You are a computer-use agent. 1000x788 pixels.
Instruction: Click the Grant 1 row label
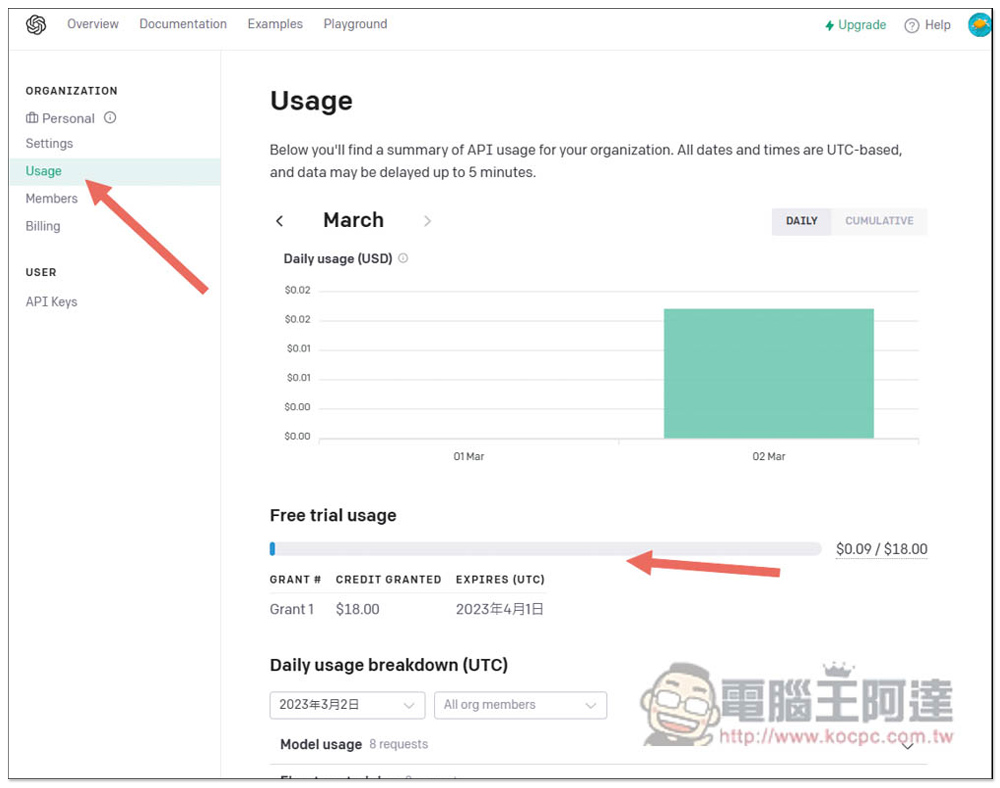click(291, 609)
